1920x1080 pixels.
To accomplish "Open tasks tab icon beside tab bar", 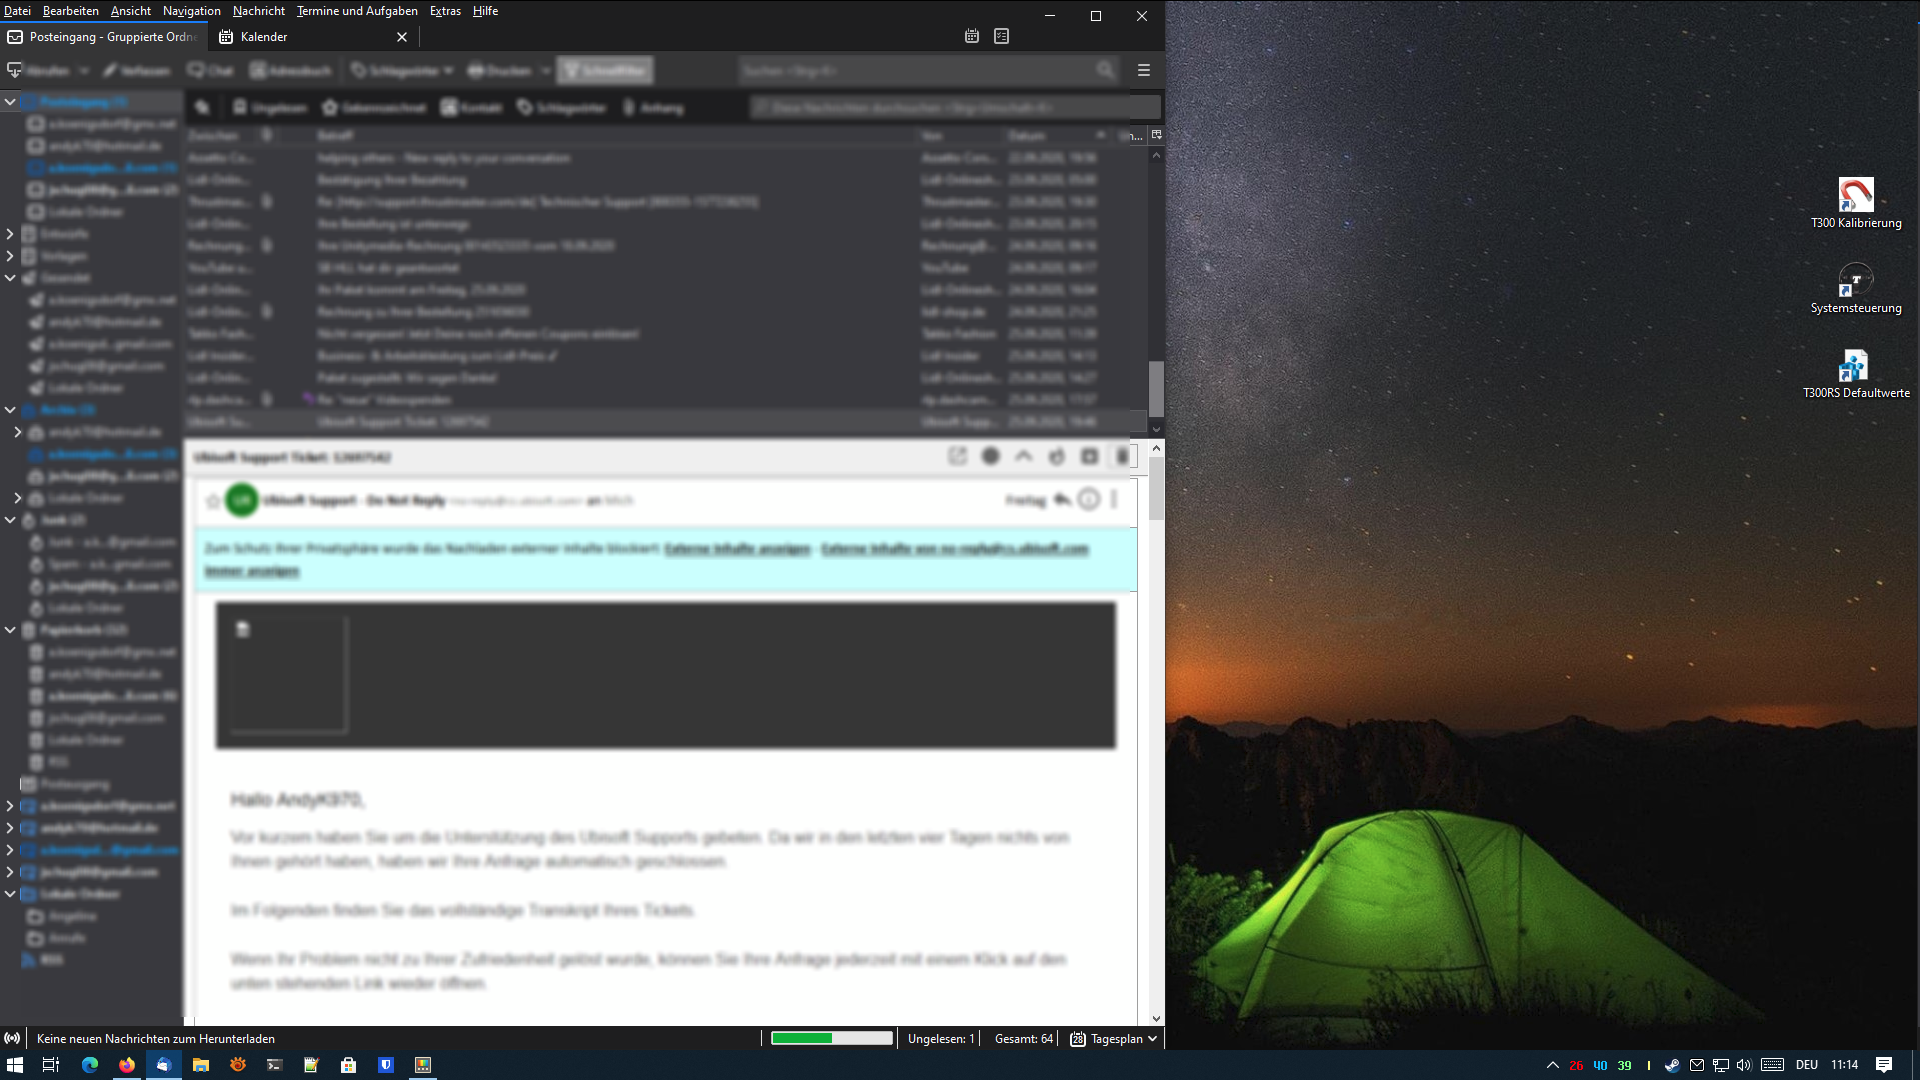I will tap(1002, 36).
